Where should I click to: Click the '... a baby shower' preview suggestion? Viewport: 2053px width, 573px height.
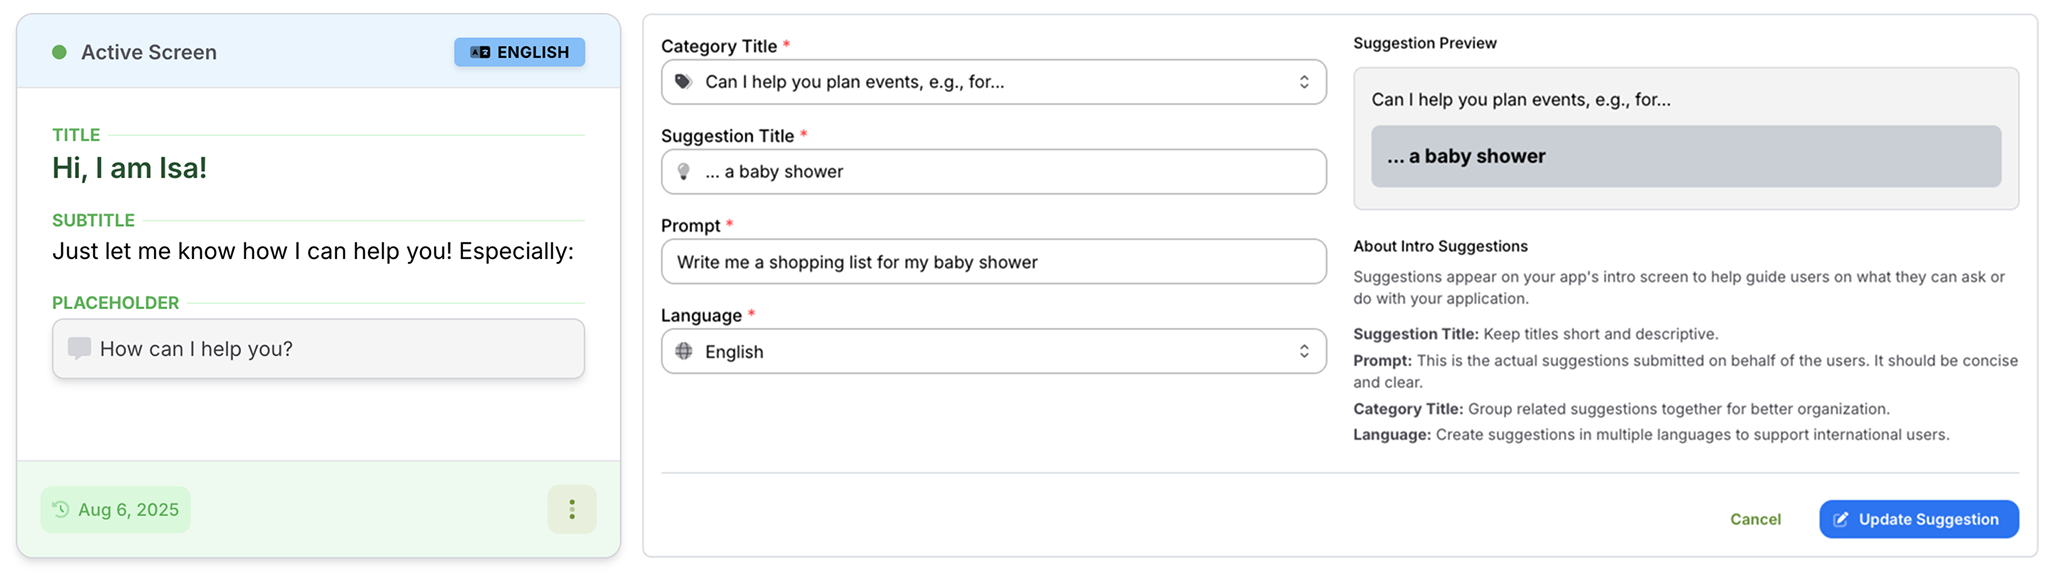click(x=1685, y=156)
